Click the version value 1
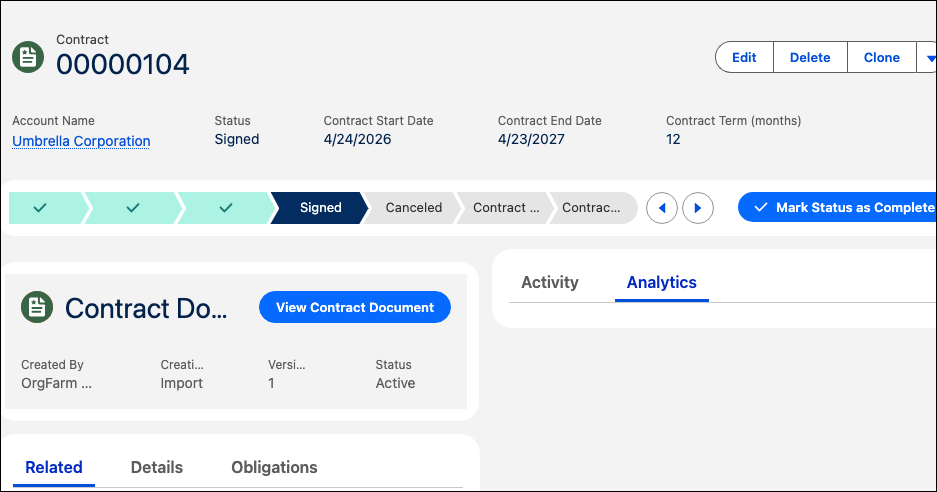The image size is (937, 492). click(x=271, y=383)
